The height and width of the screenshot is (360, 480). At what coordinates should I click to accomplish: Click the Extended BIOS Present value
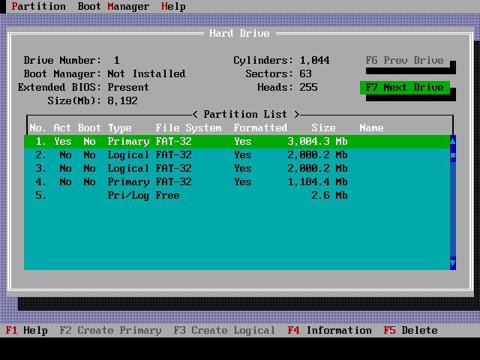point(128,87)
